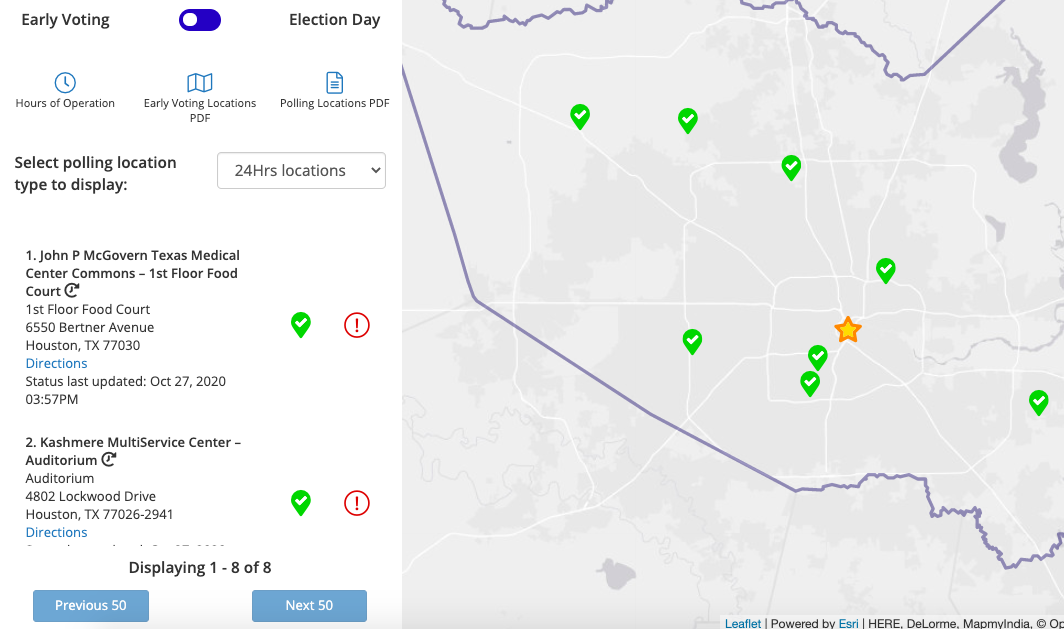Select the green marker closest to the orange star

pyautogui.click(x=818, y=358)
